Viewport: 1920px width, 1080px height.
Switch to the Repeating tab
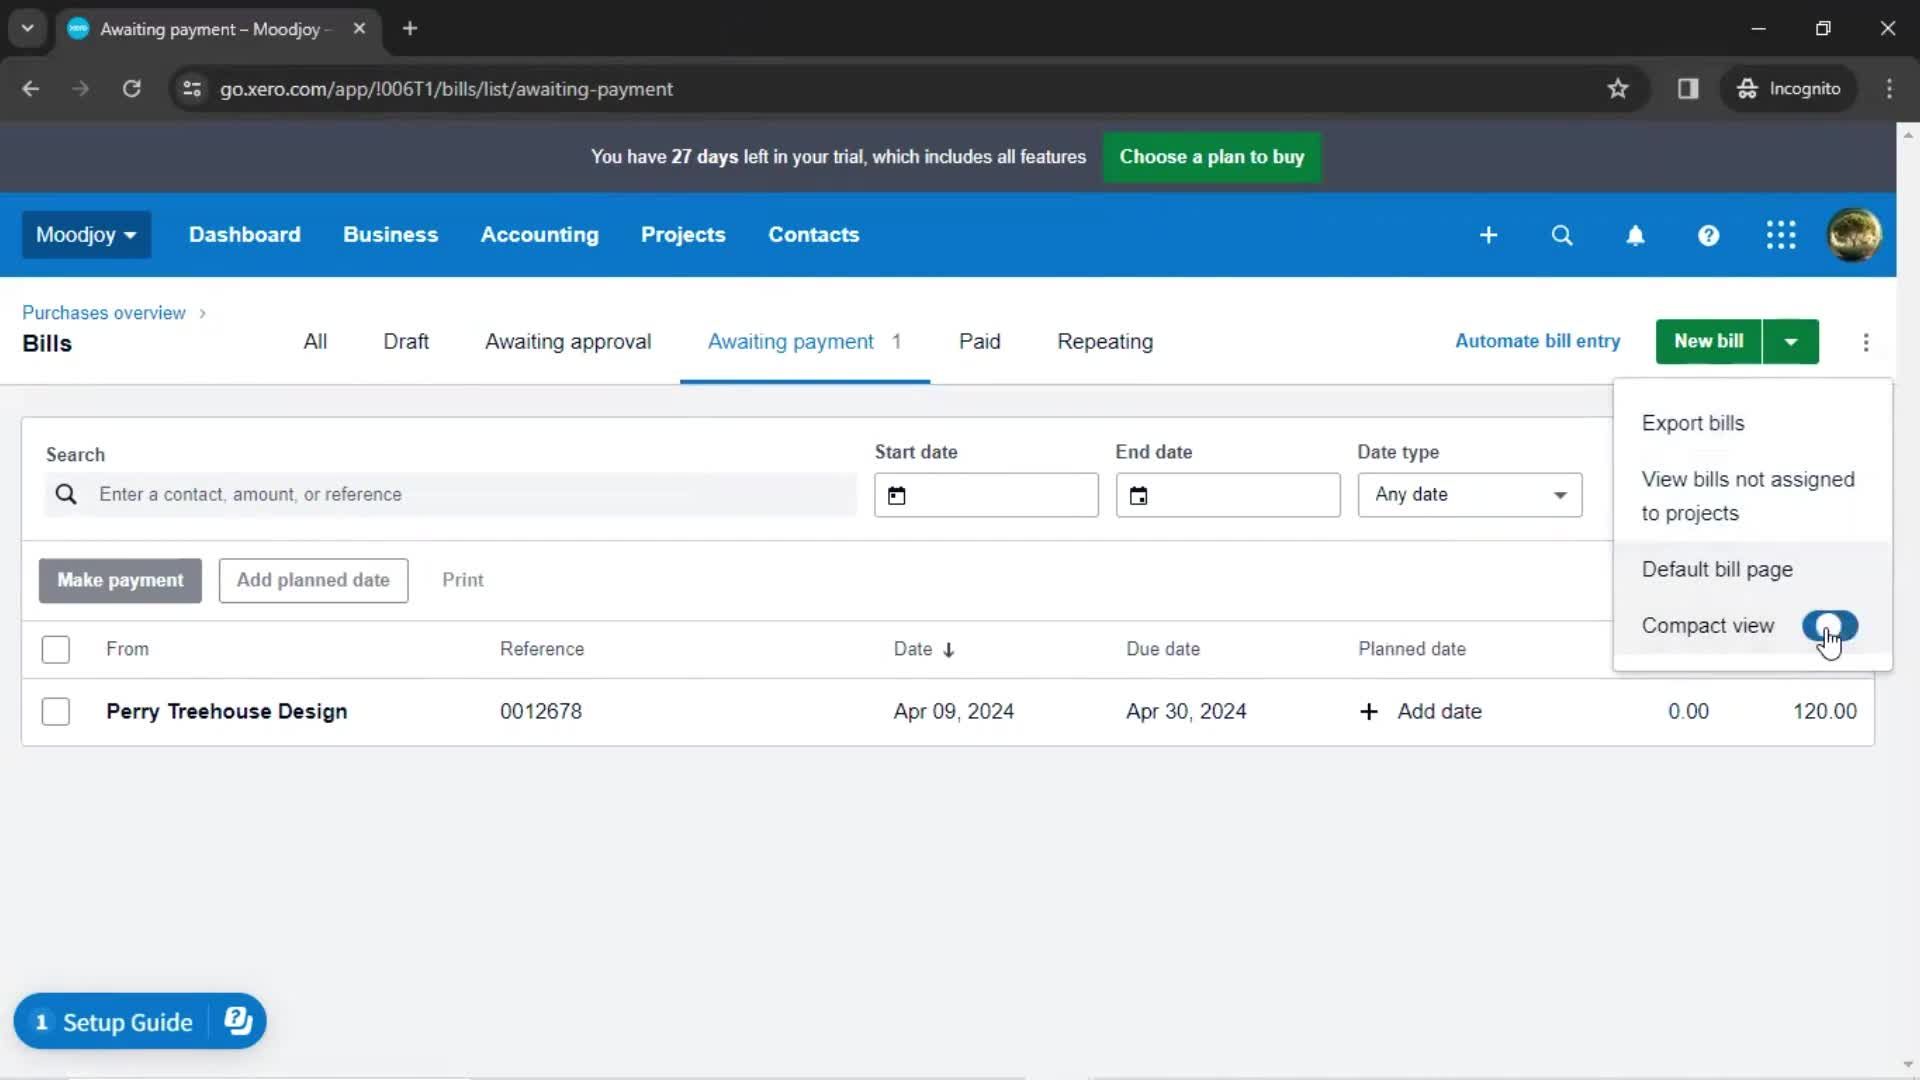[1105, 342]
